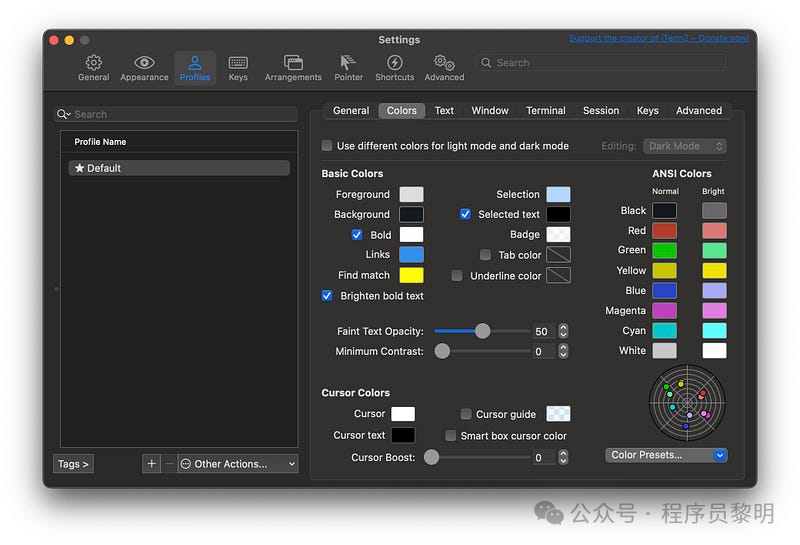Screen dimensions: 800x545
Task: Open the Appearance settings pane
Action: click(144, 68)
